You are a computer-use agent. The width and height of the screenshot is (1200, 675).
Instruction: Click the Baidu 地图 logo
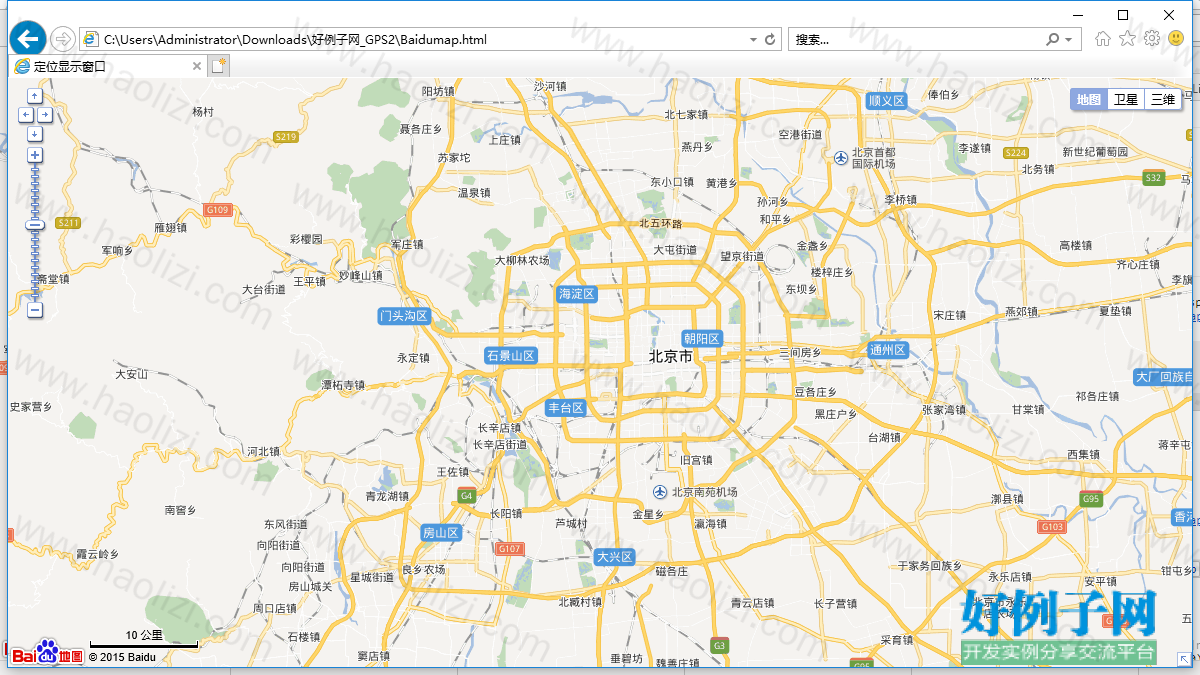point(47,652)
